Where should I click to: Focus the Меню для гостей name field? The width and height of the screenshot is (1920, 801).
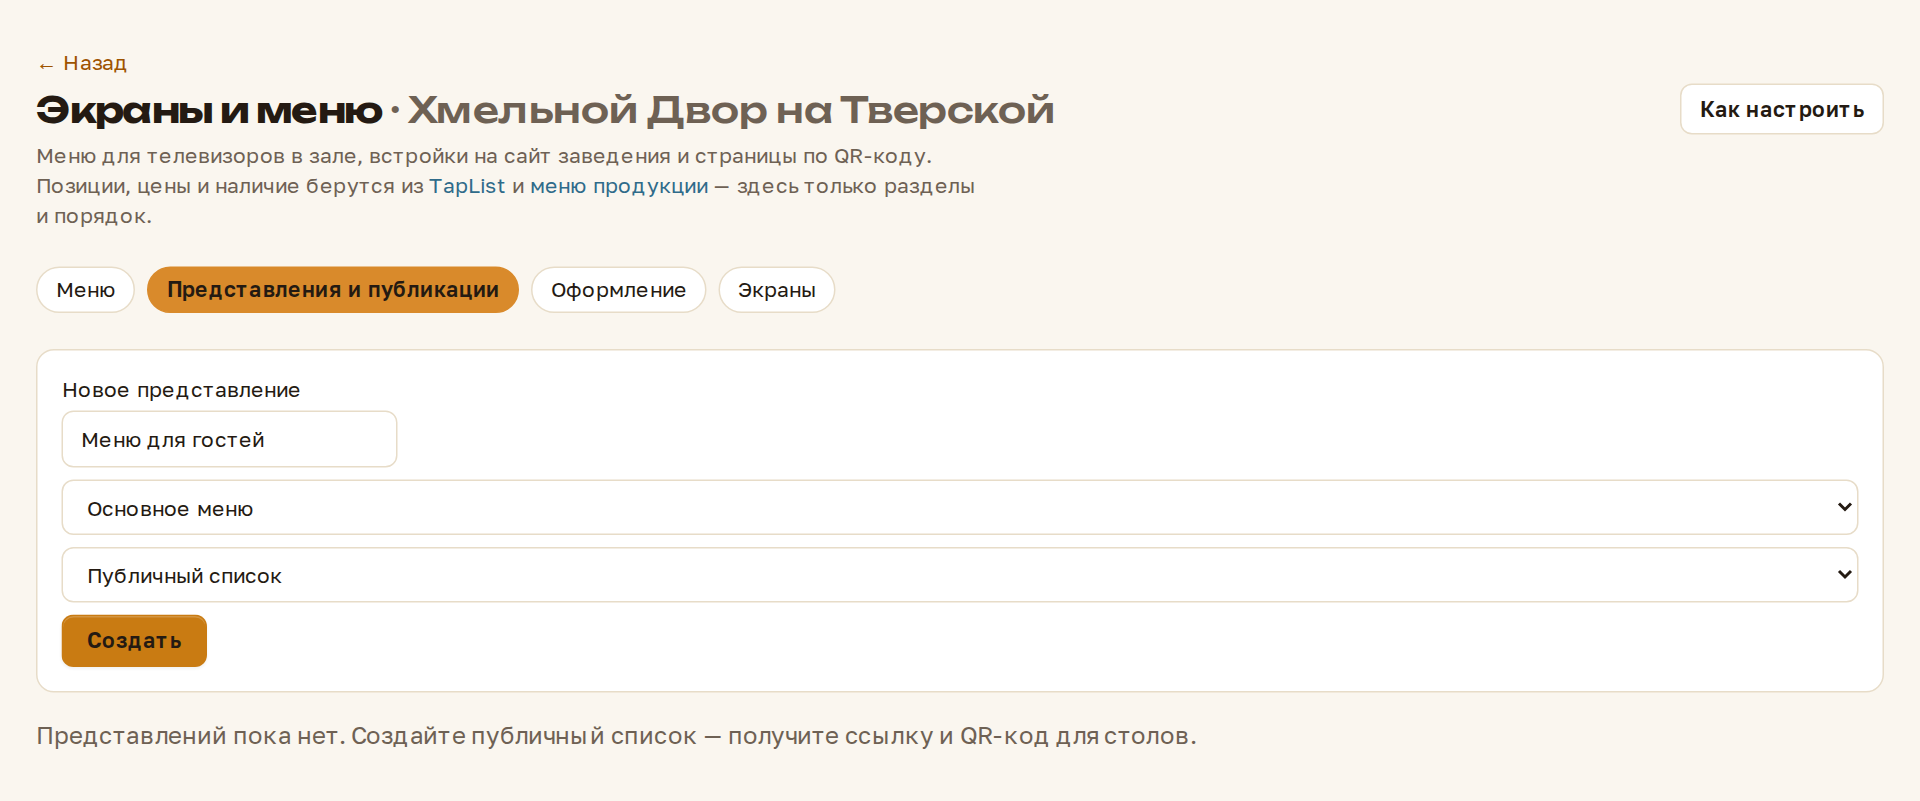(229, 439)
